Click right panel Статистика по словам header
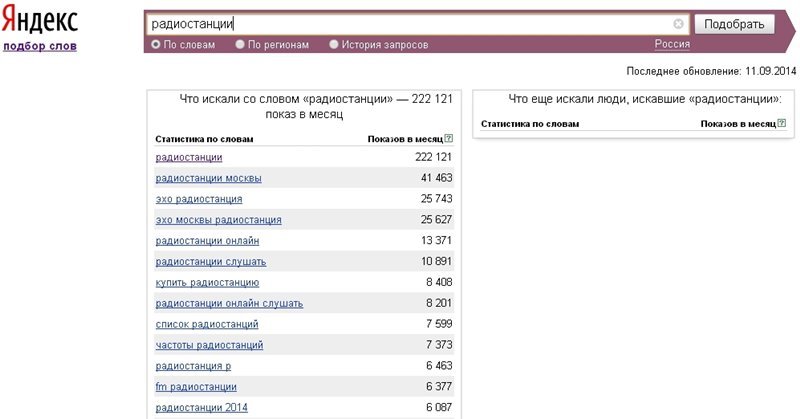Viewport: 800px width, 419px height. tap(530, 124)
